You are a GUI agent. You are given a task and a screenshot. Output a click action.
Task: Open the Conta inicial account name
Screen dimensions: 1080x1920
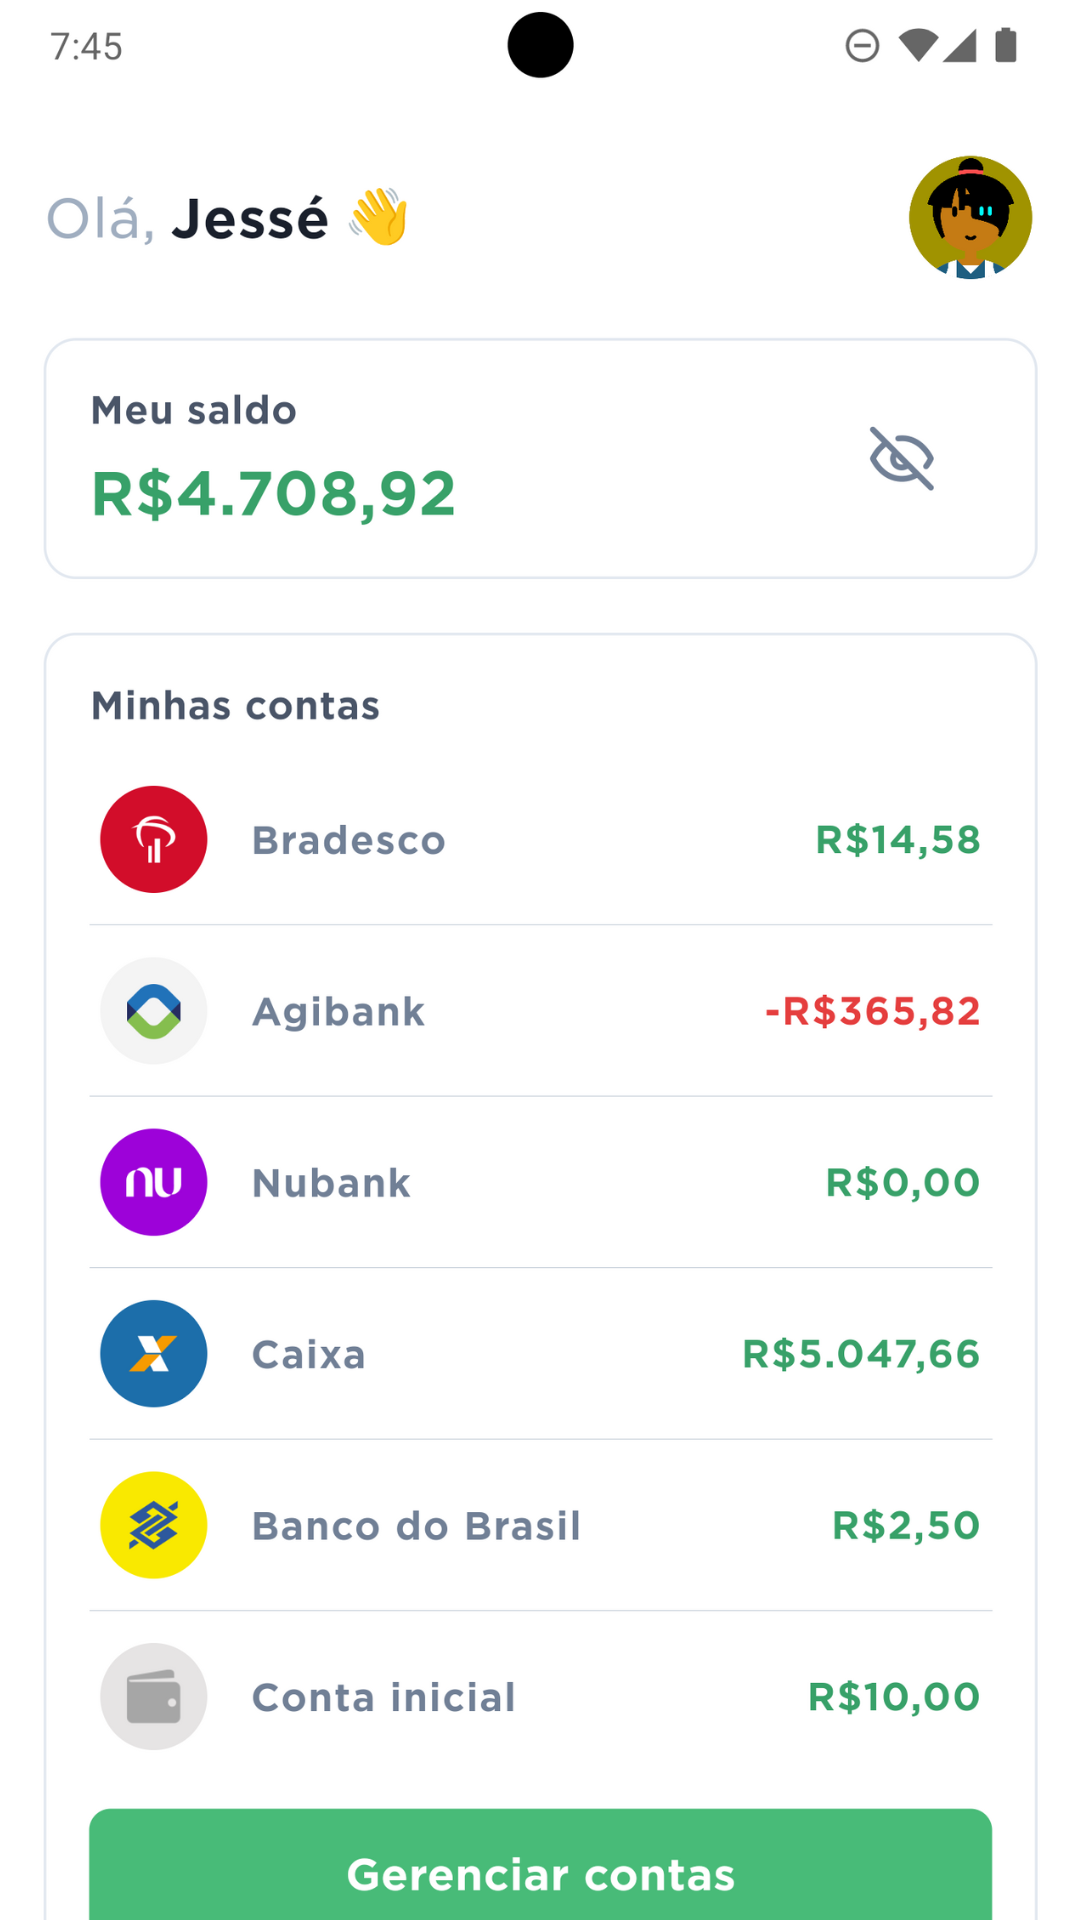pos(383,1698)
